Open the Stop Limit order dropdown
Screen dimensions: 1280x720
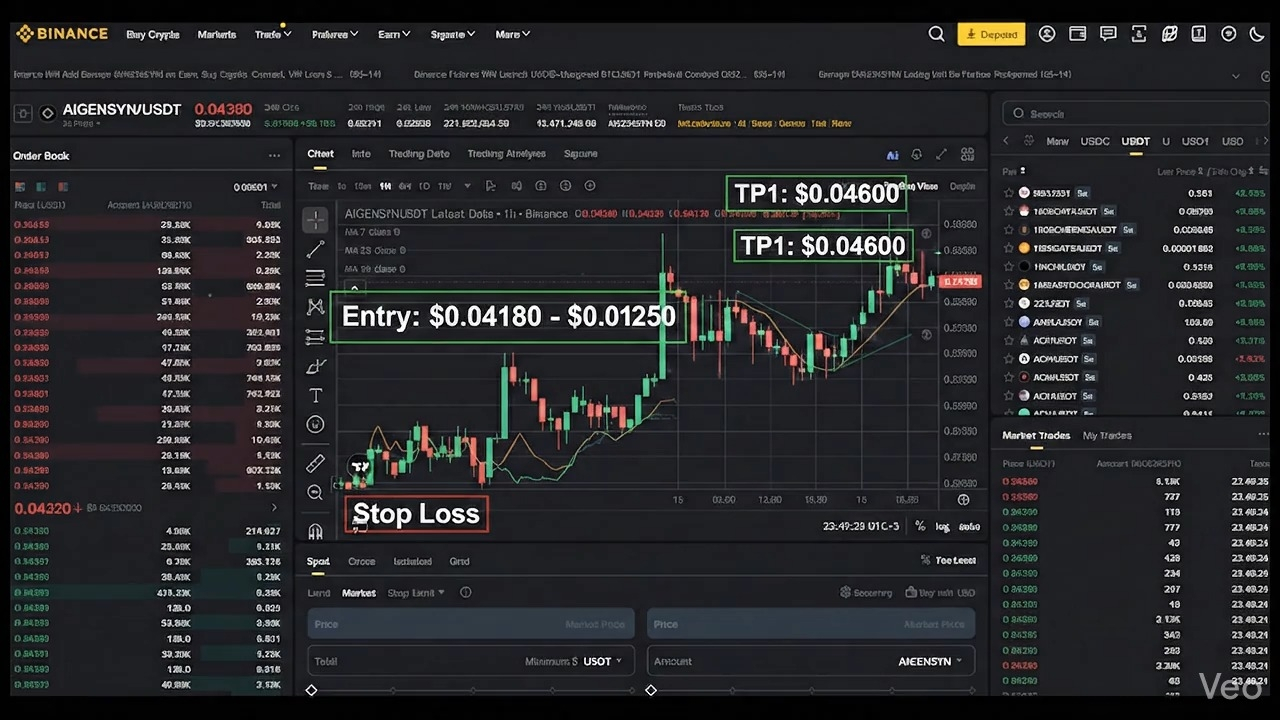(x=416, y=593)
